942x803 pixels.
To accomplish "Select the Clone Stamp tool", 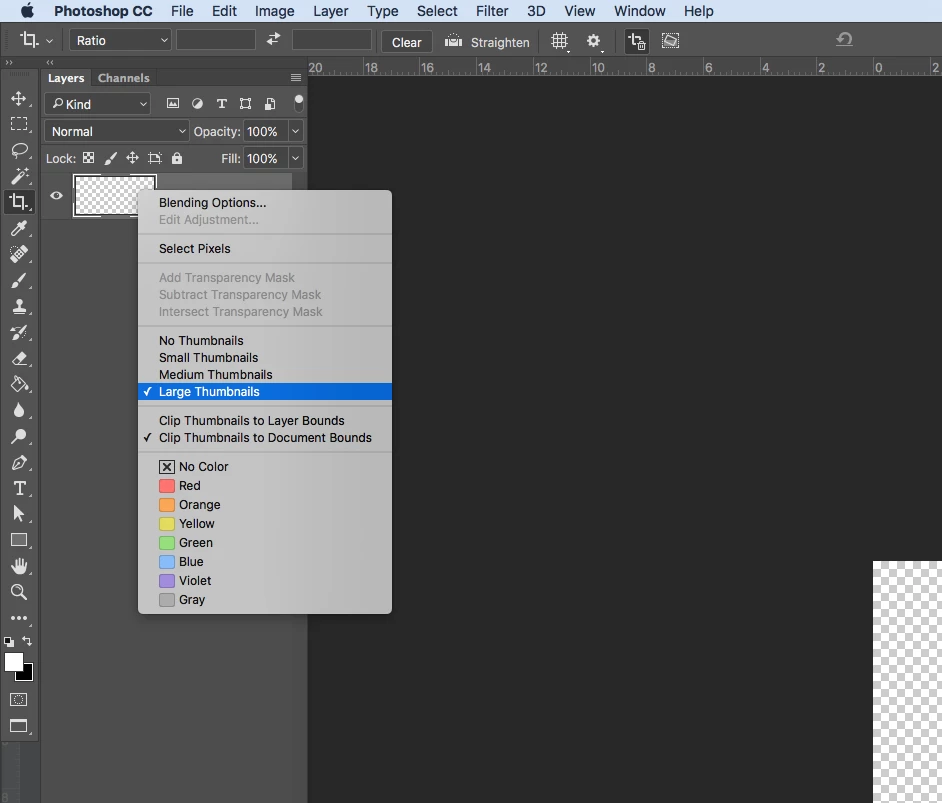I will [19, 306].
